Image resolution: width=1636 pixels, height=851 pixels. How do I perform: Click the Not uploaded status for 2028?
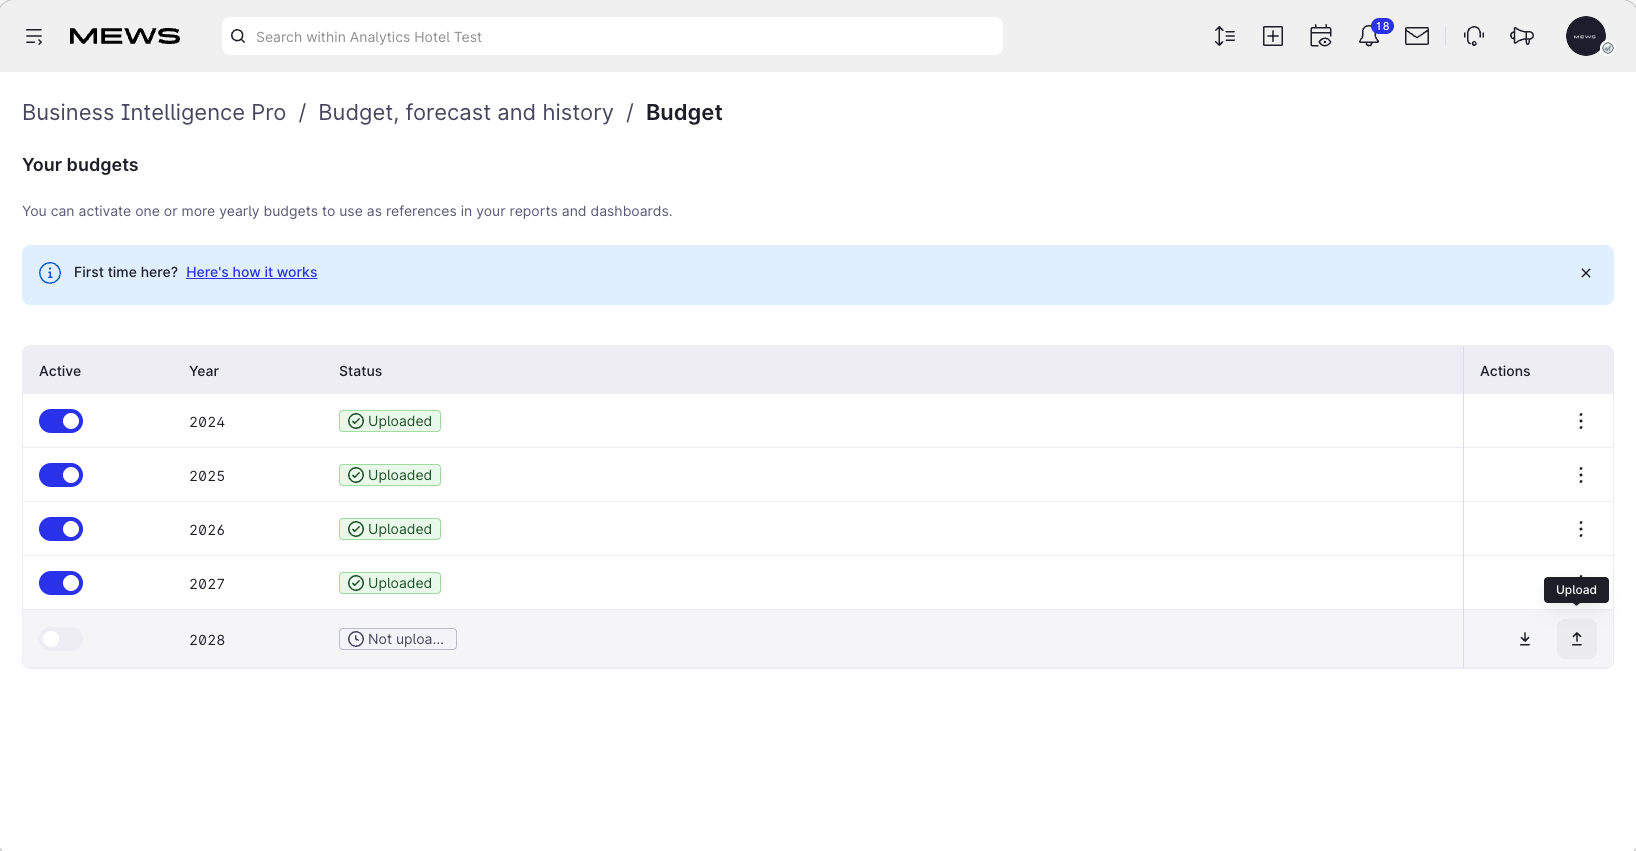click(x=398, y=639)
